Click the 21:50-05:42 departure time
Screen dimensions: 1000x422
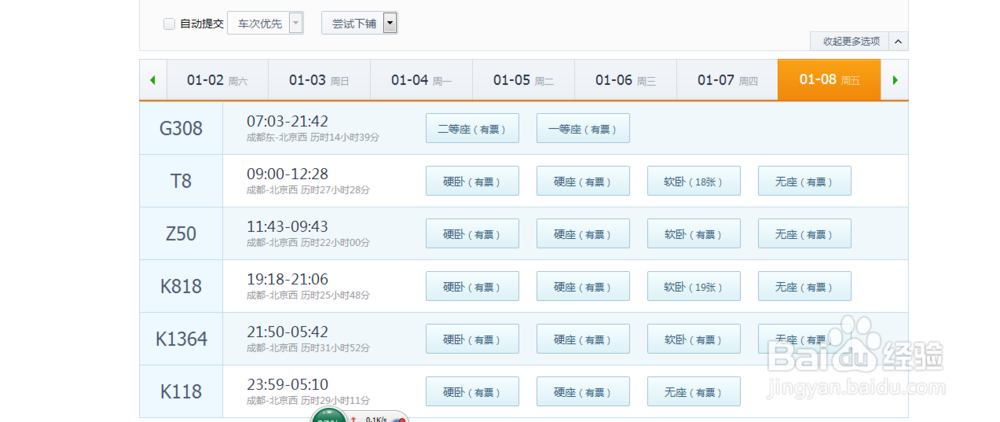288,332
